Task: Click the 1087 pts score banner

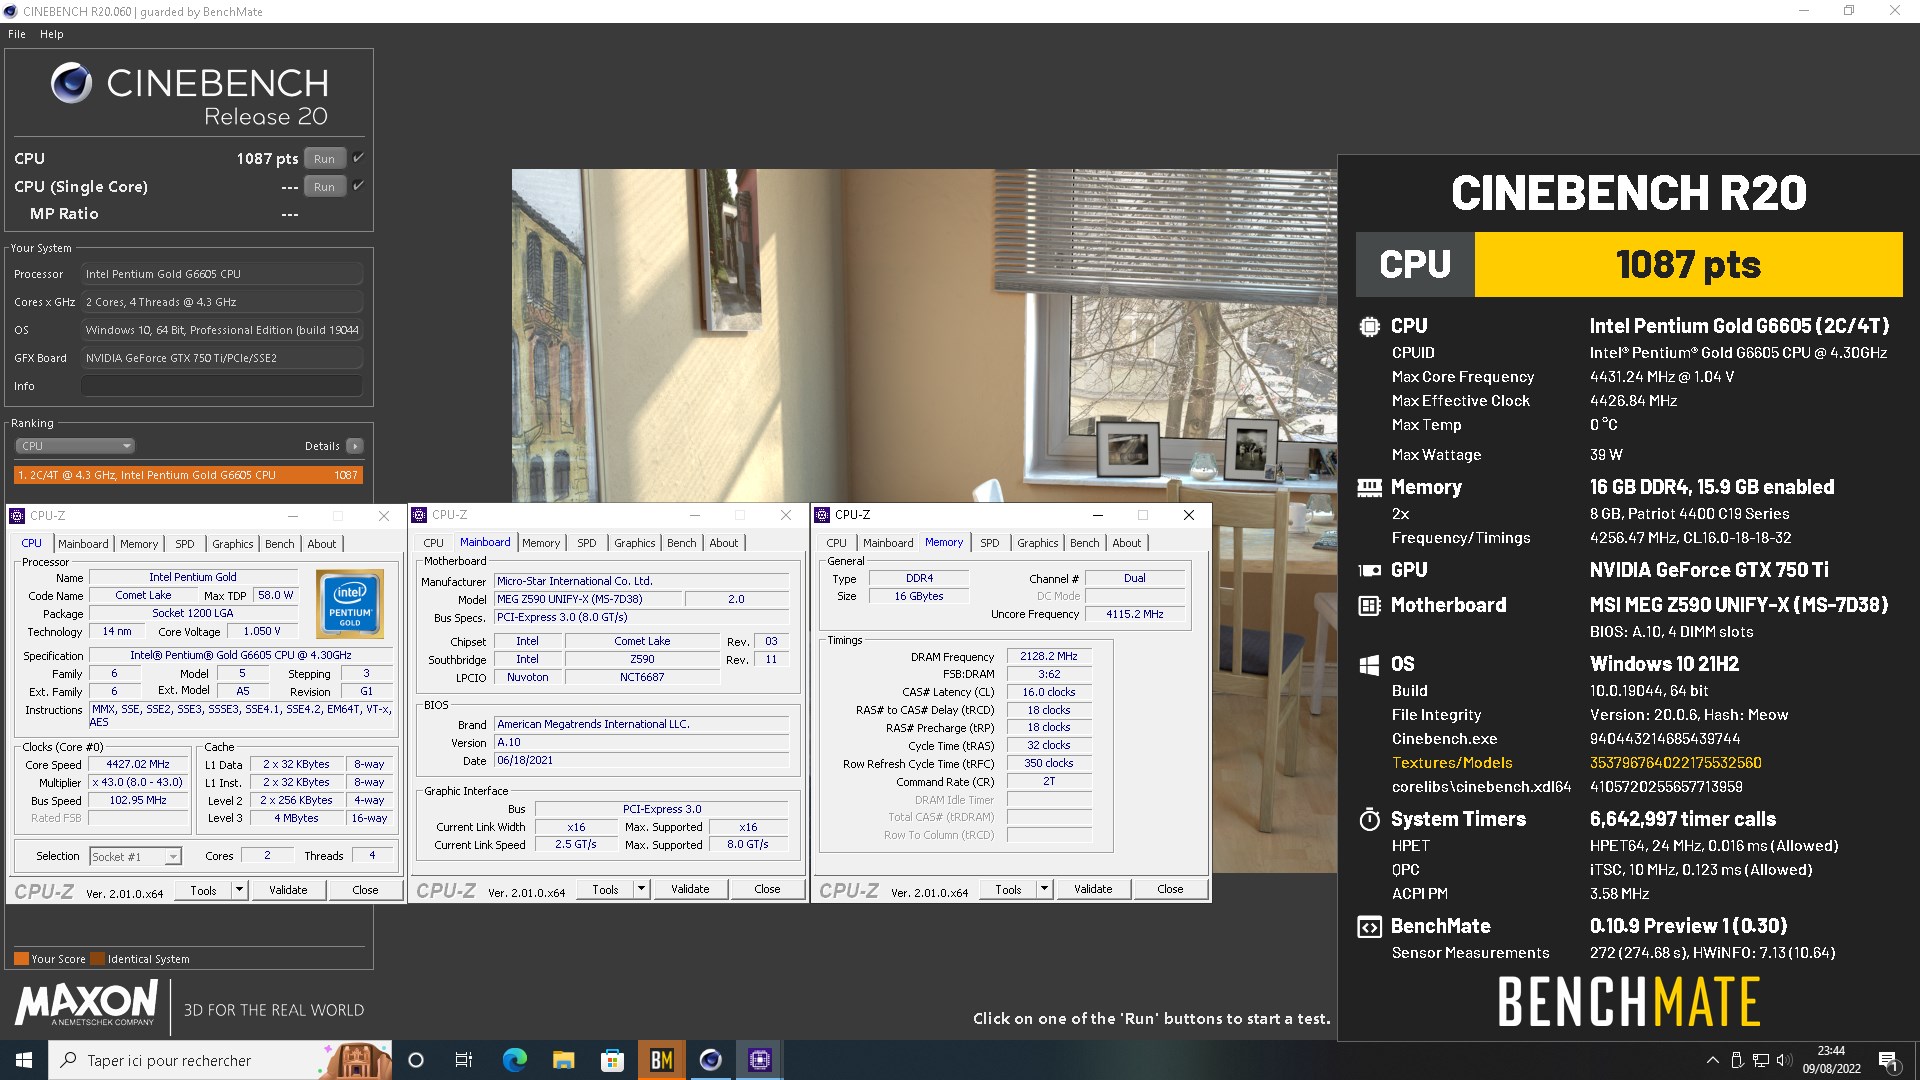Action: (x=1688, y=265)
